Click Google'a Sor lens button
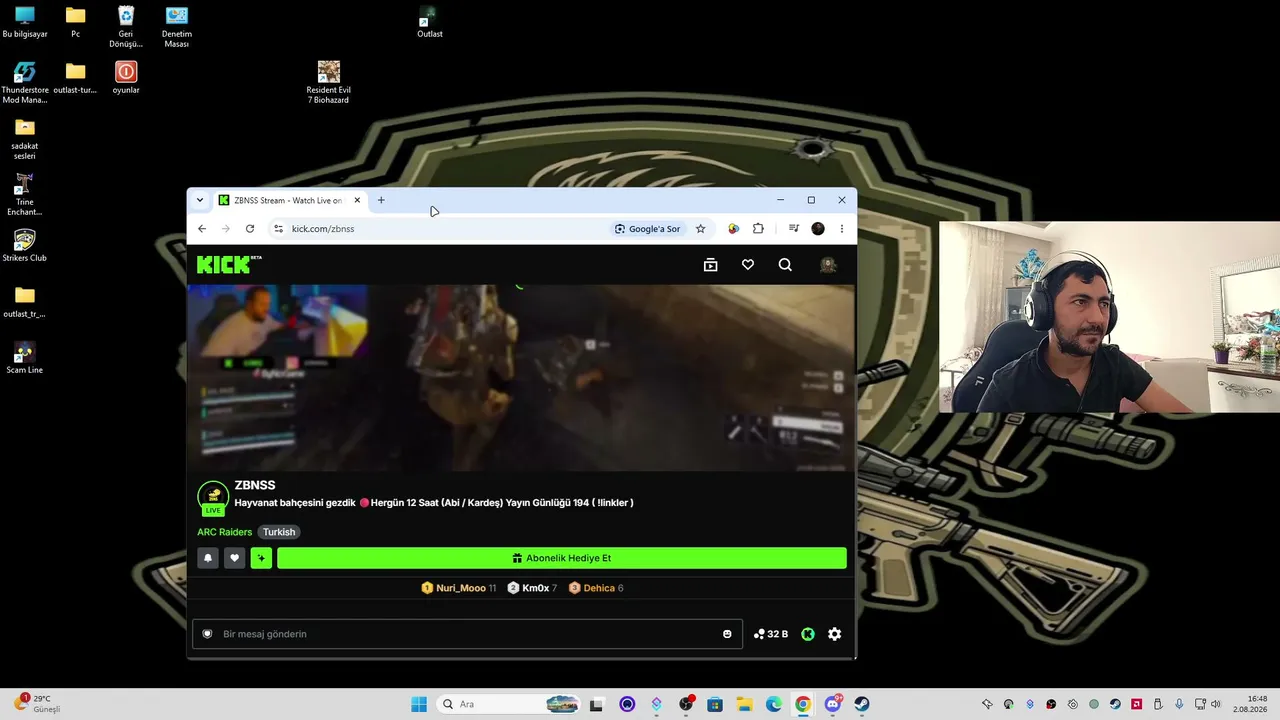 click(x=648, y=229)
